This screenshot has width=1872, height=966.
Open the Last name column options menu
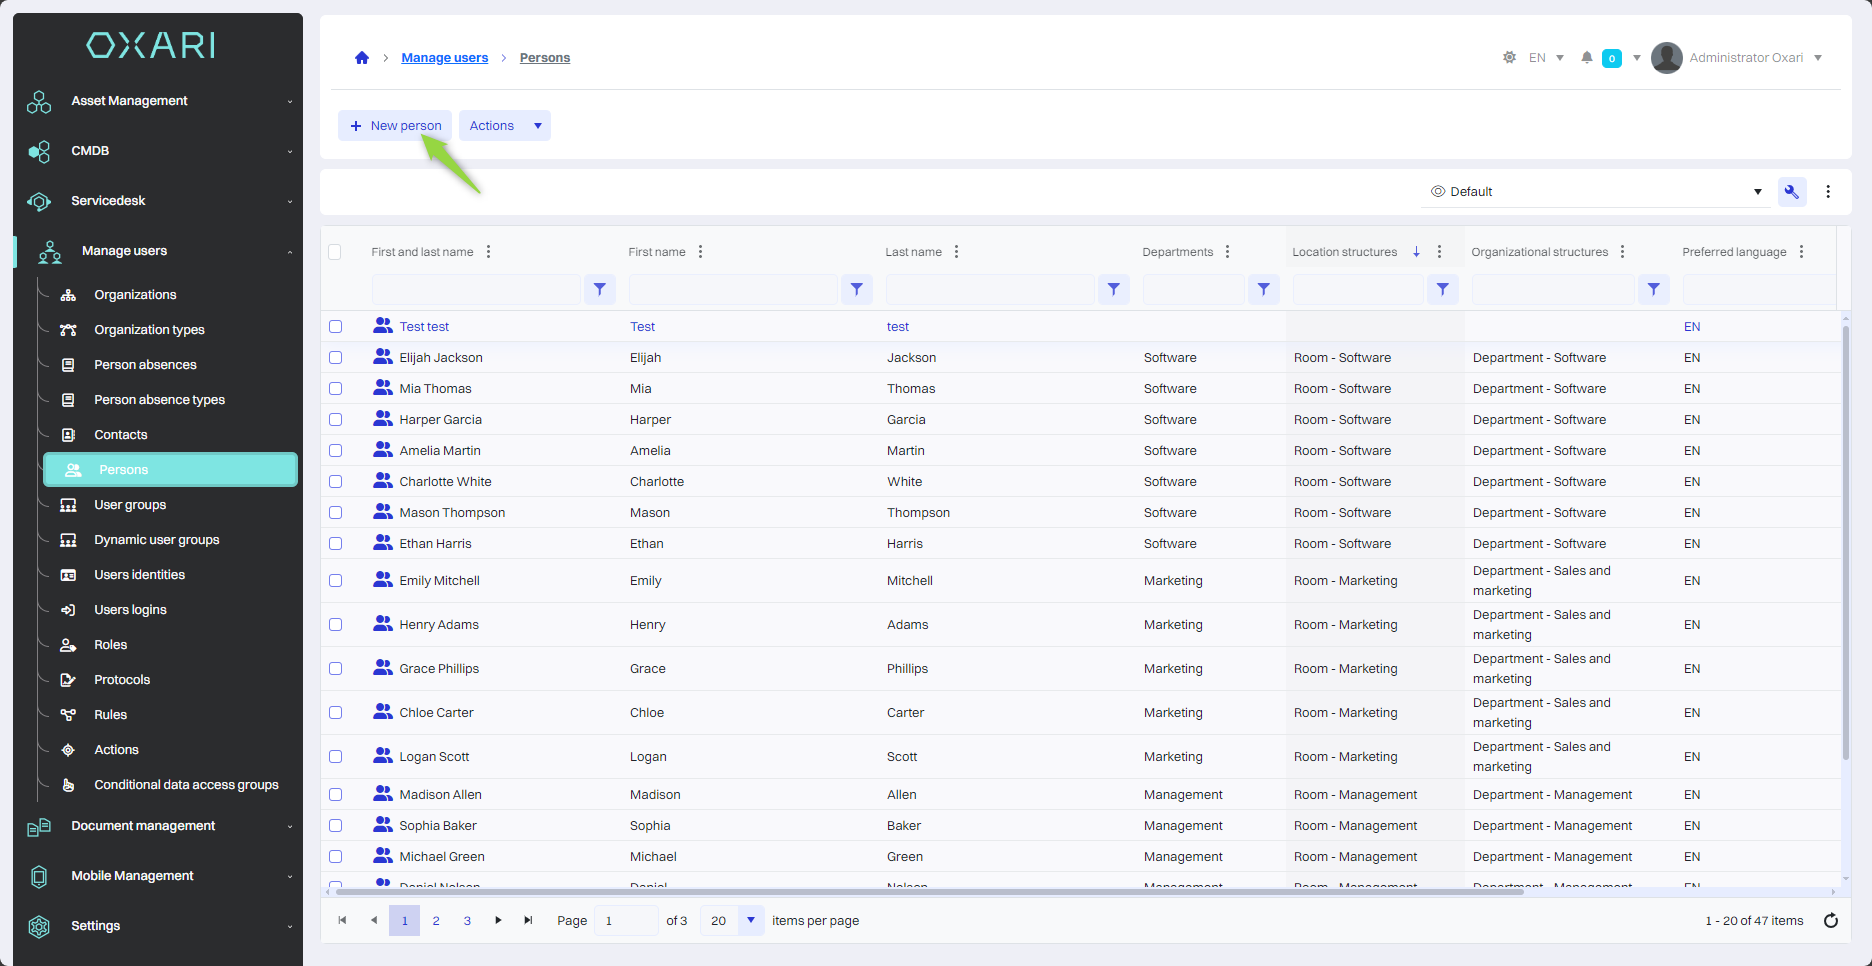tap(956, 252)
